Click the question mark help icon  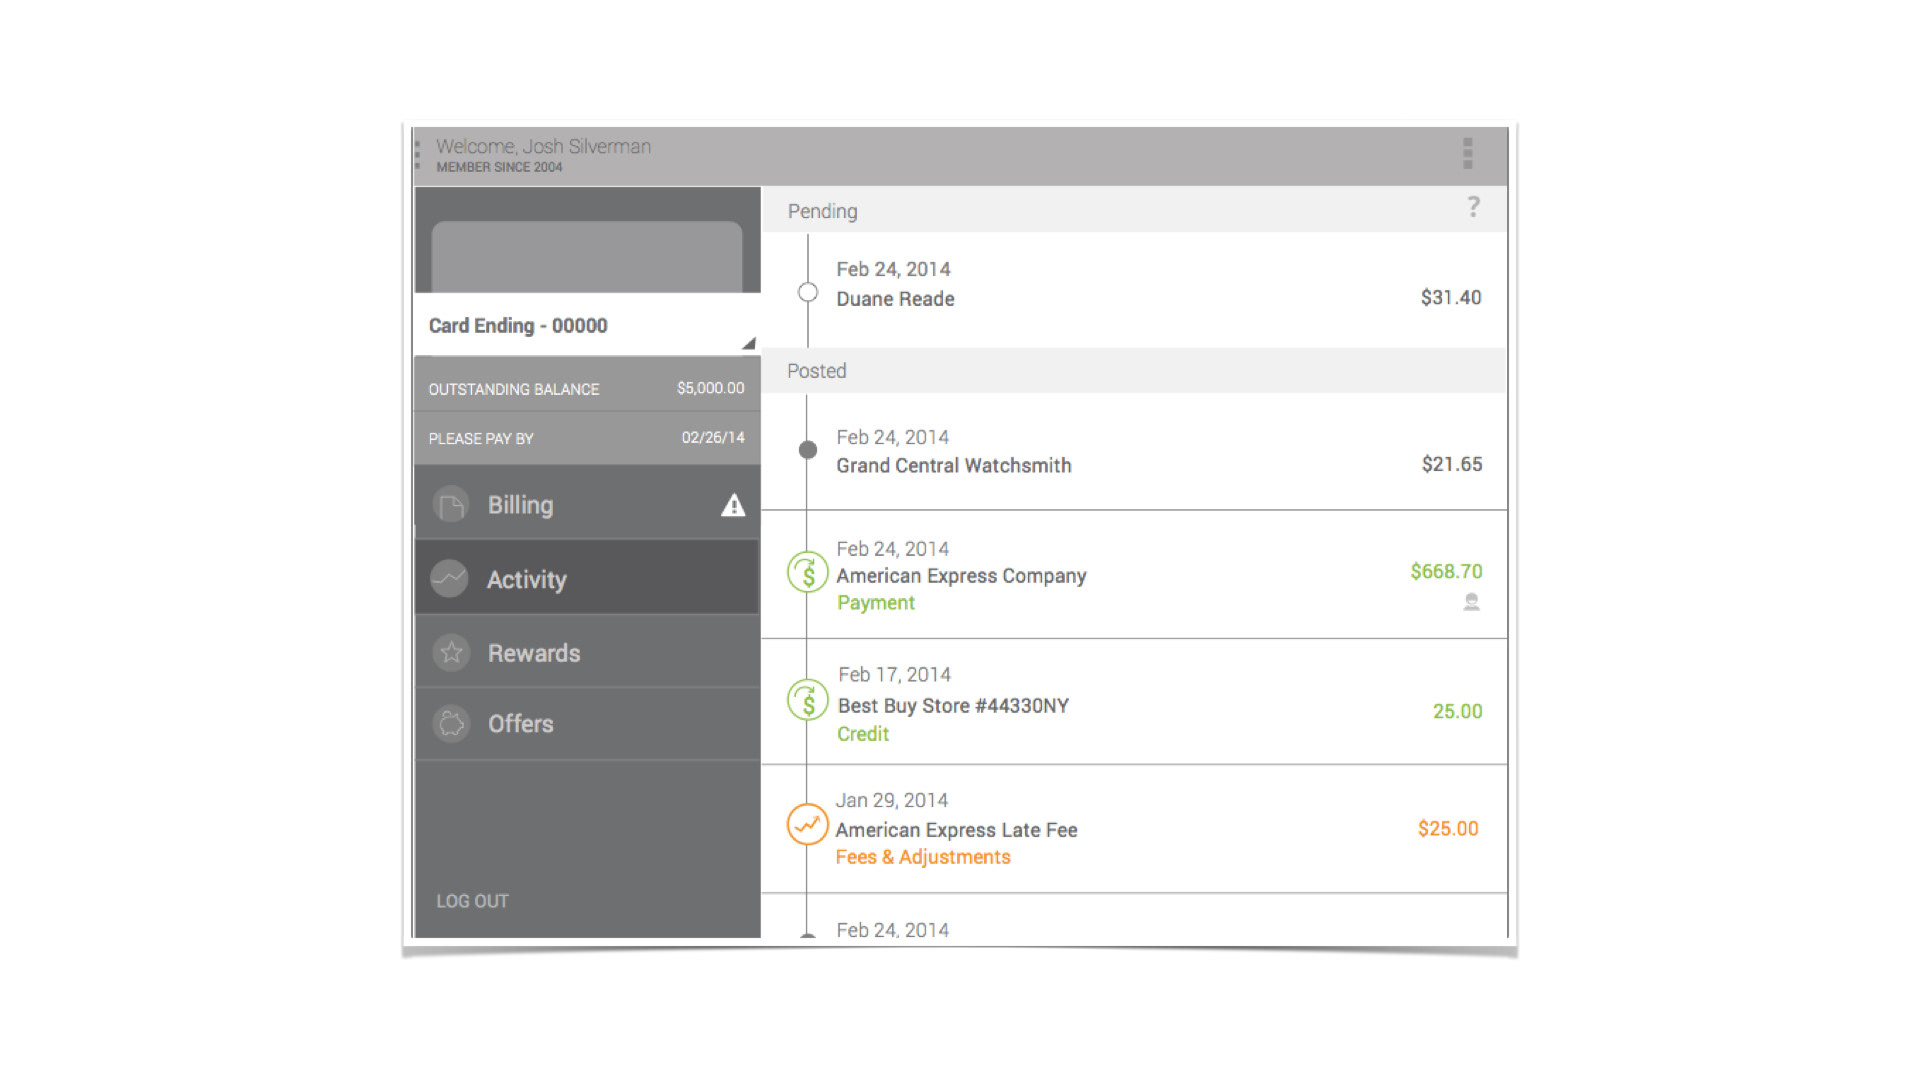click(x=1473, y=207)
